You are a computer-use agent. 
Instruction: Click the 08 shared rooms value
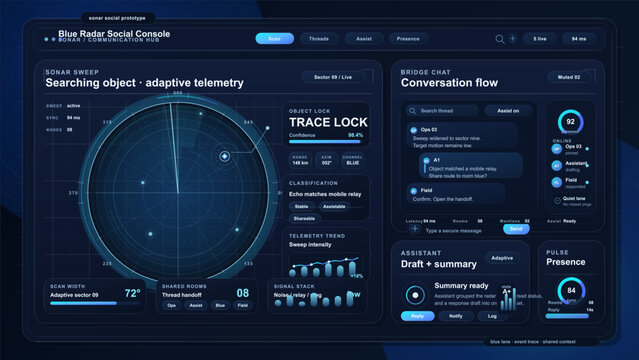click(242, 293)
